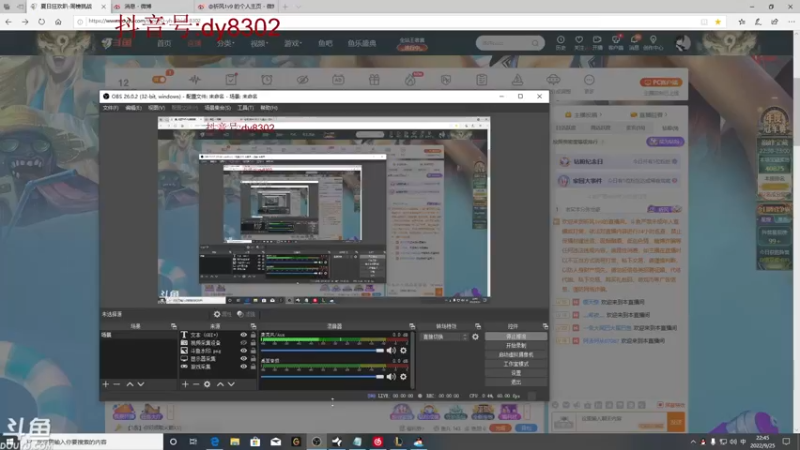
Task: Open the 文件(F) menu in OBS
Action: [x=111, y=108]
